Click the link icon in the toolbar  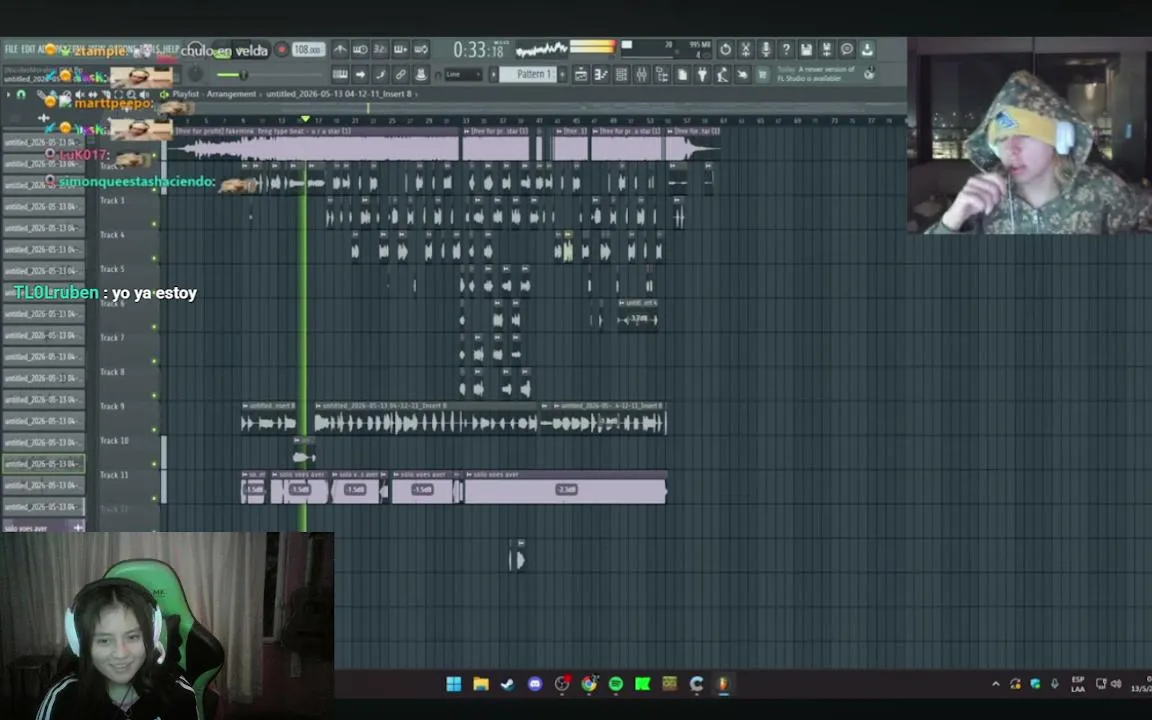click(400, 74)
